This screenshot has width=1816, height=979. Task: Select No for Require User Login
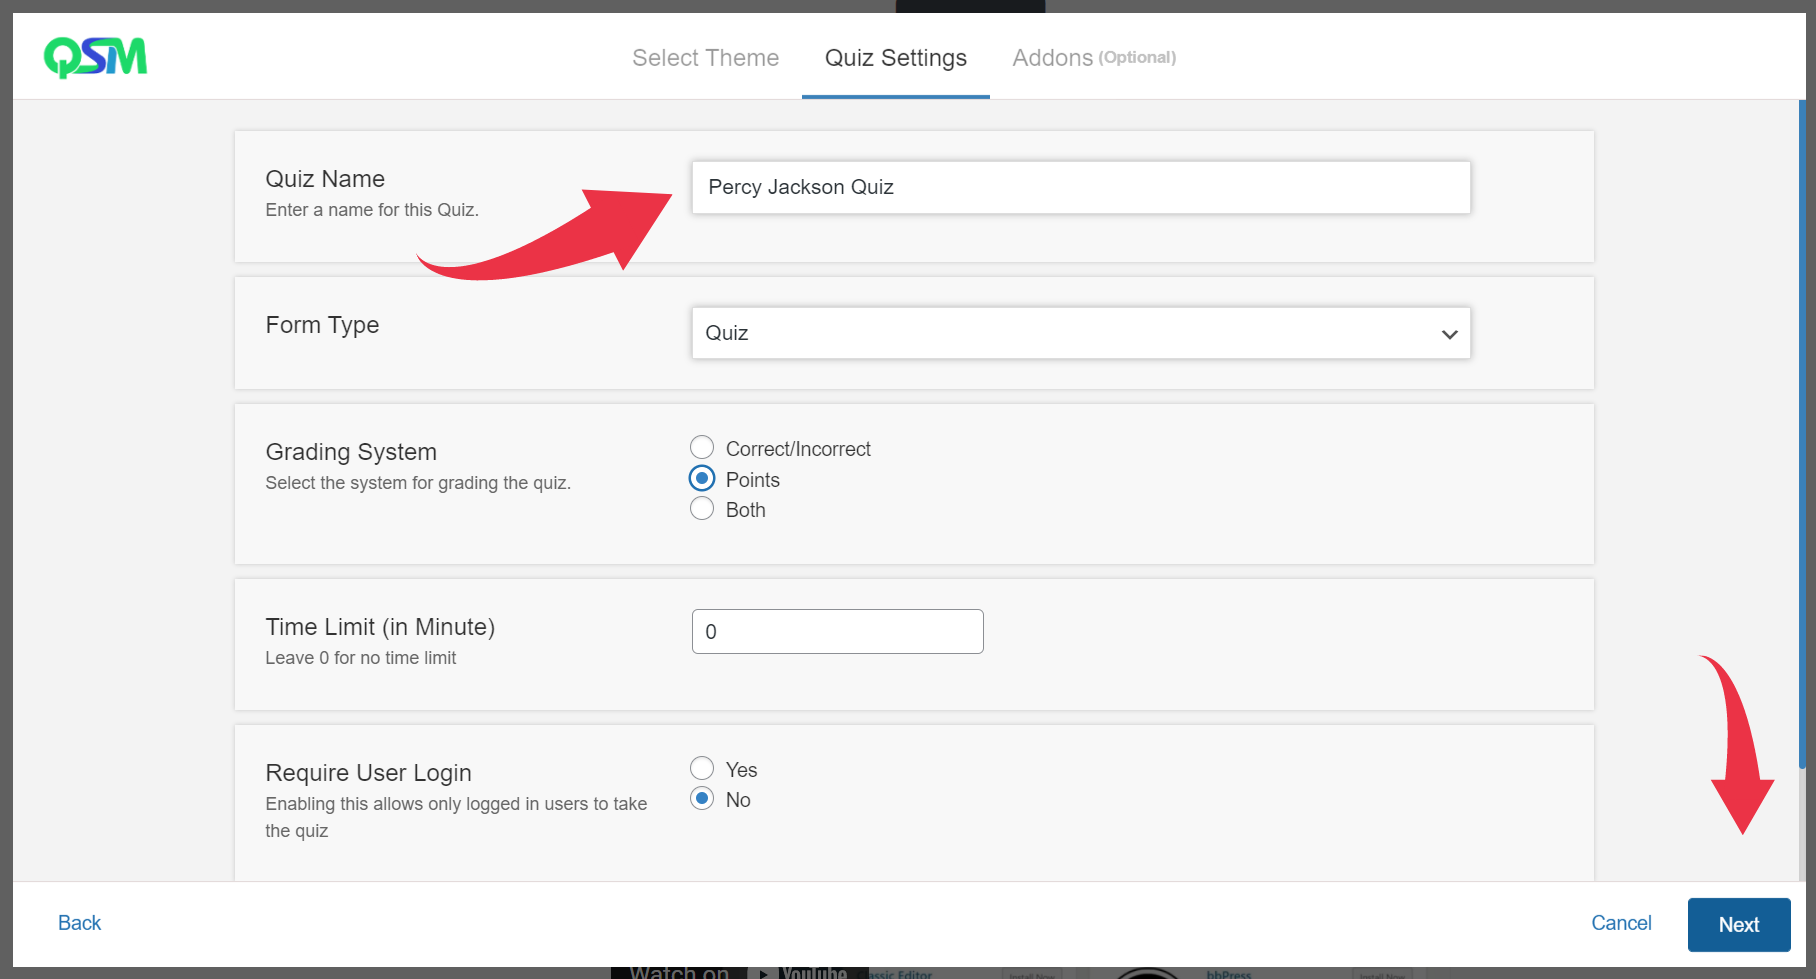click(x=702, y=799)
